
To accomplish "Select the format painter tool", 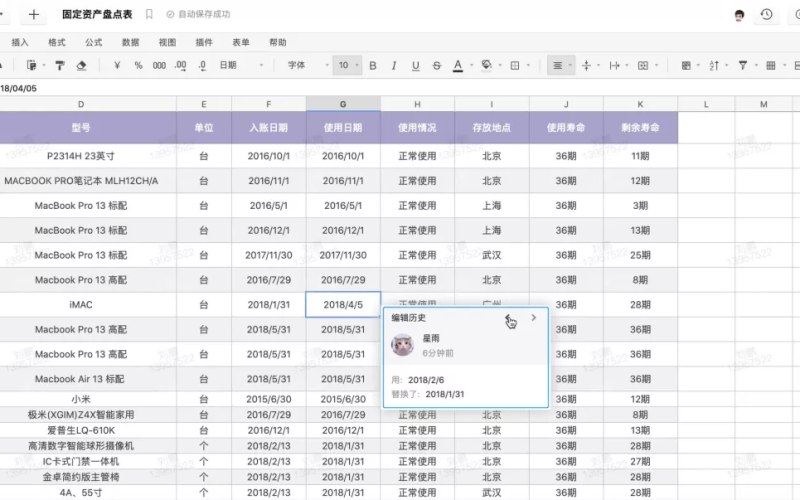I will click(x=60, y=65).
